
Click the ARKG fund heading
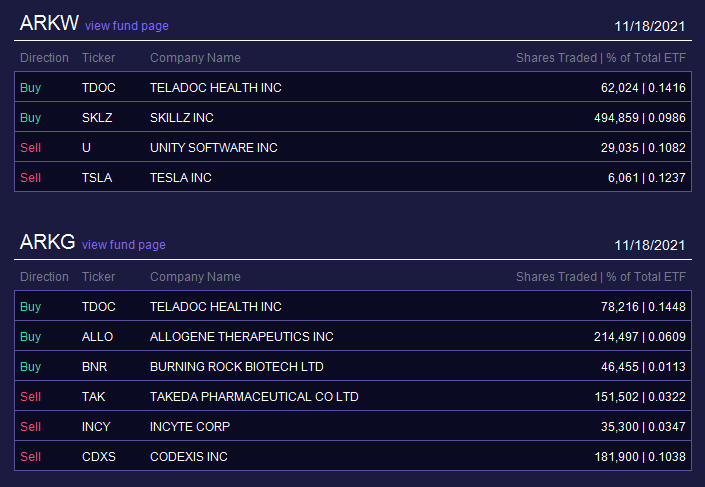coord(48,242)
